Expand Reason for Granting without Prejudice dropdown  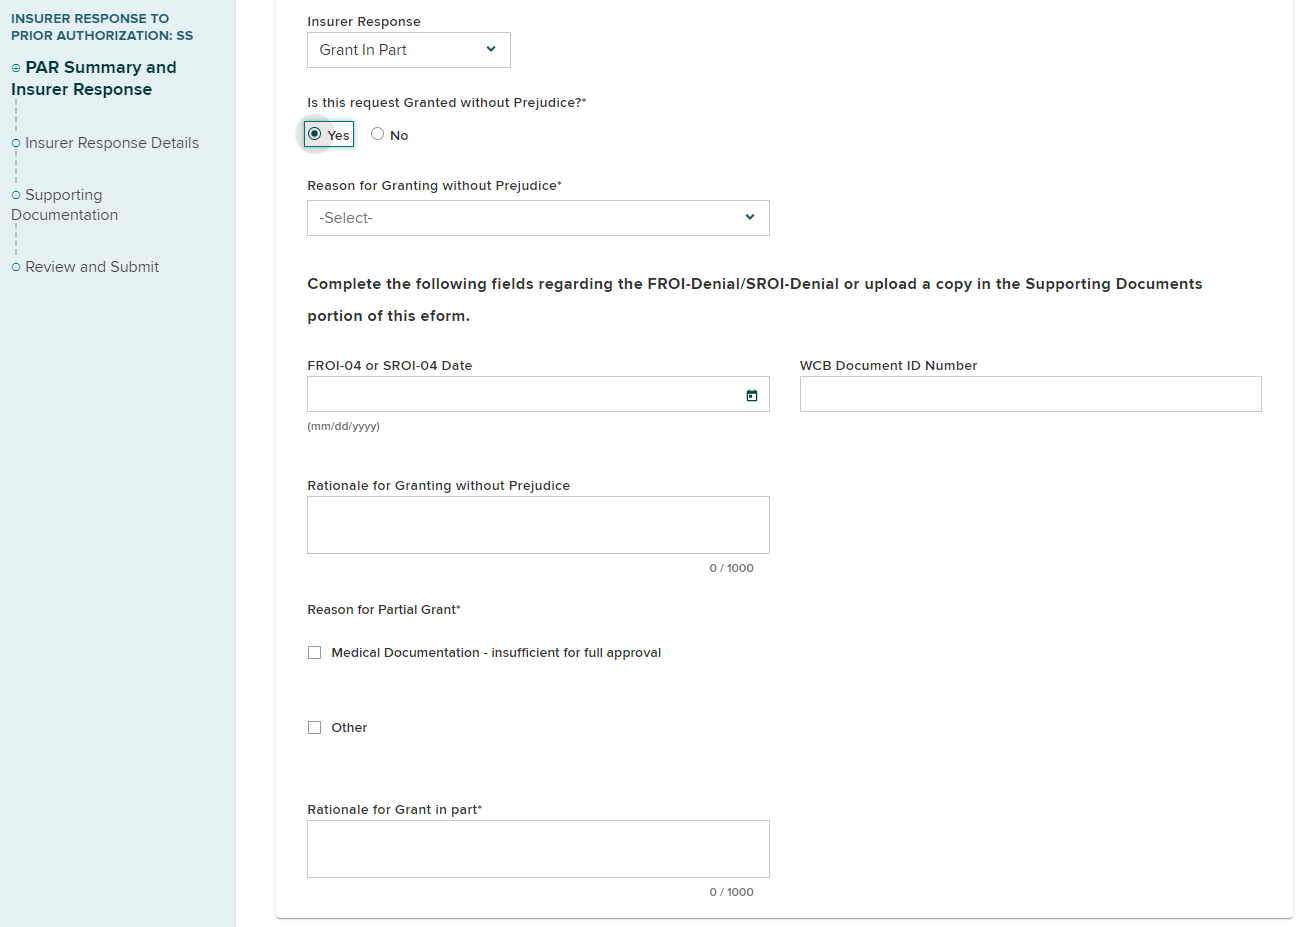pos(537,218)
